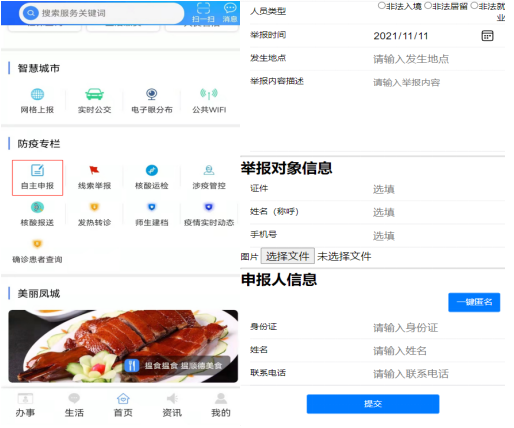Tap the 核酸运检 icon
Image resolution: width=514 pixels, height=428 pixels.
[152, 177]
